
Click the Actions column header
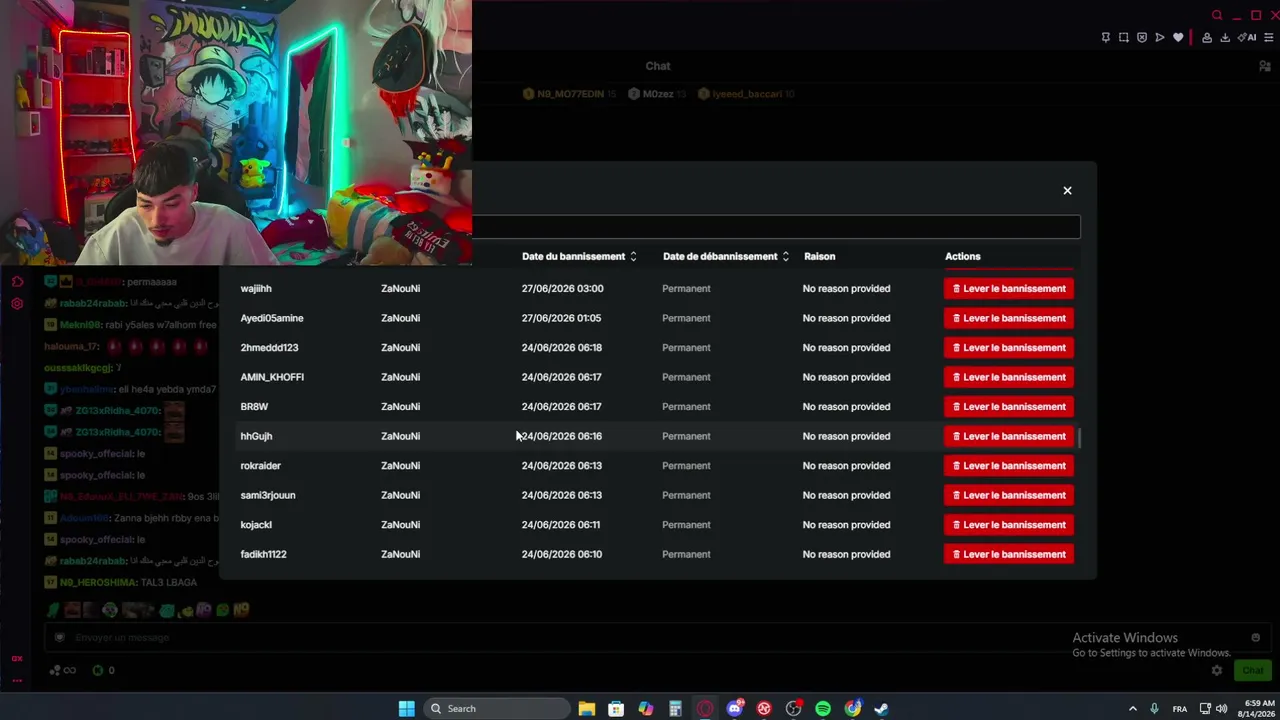point(963,256)
